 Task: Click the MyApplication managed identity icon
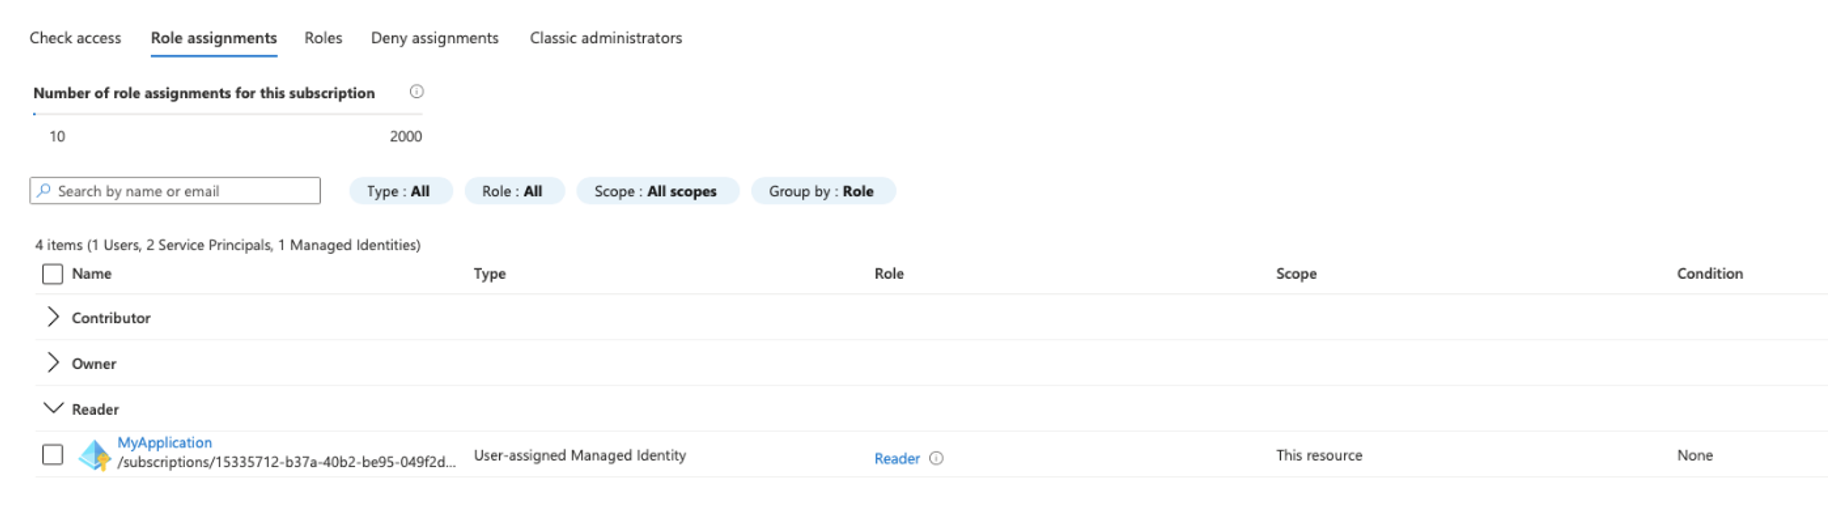tap(95, 455)
